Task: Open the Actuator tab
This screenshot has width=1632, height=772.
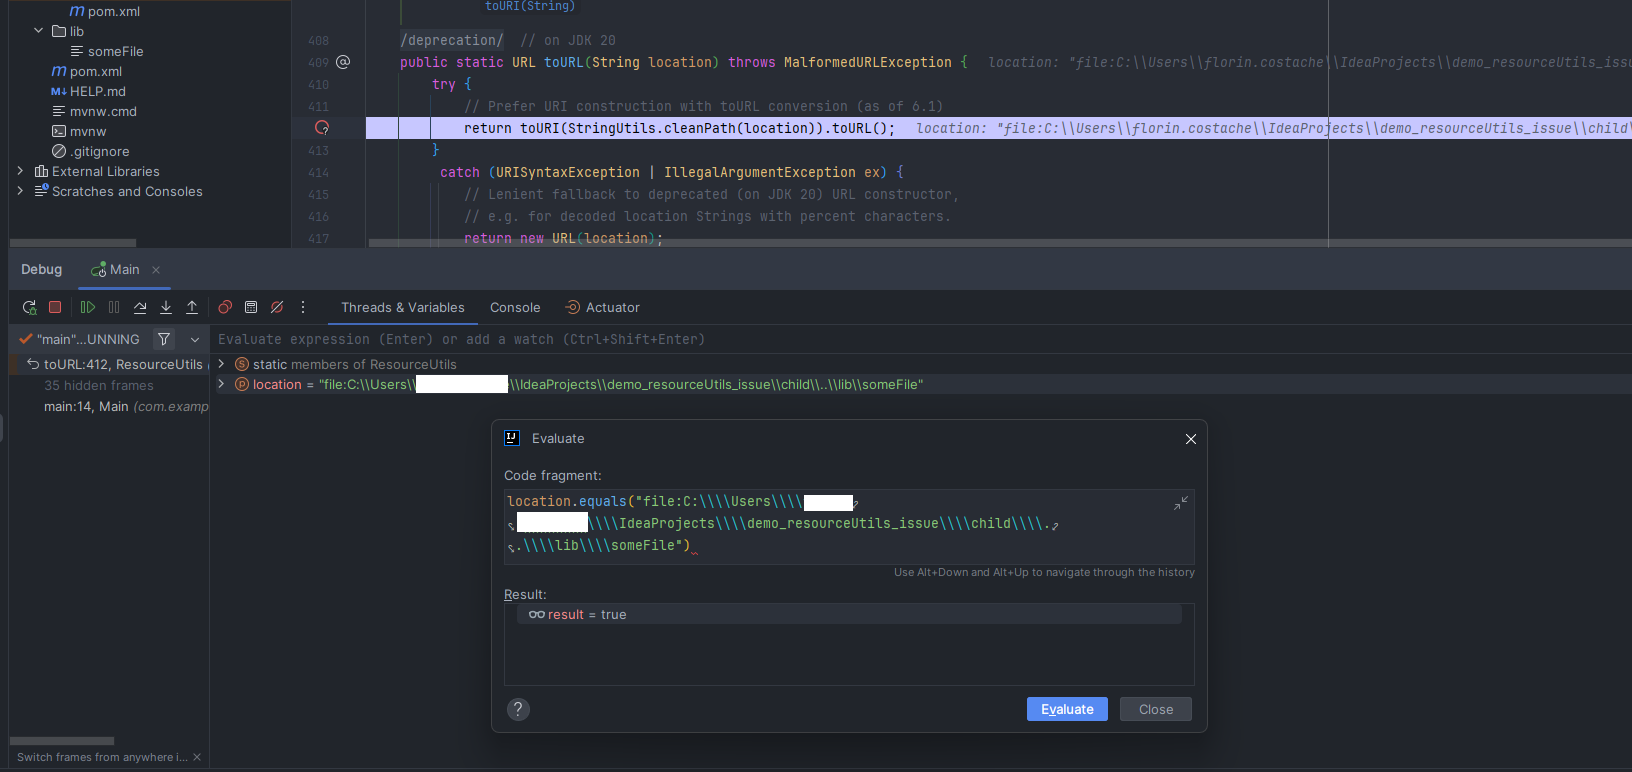Action: tap(603, 307)
